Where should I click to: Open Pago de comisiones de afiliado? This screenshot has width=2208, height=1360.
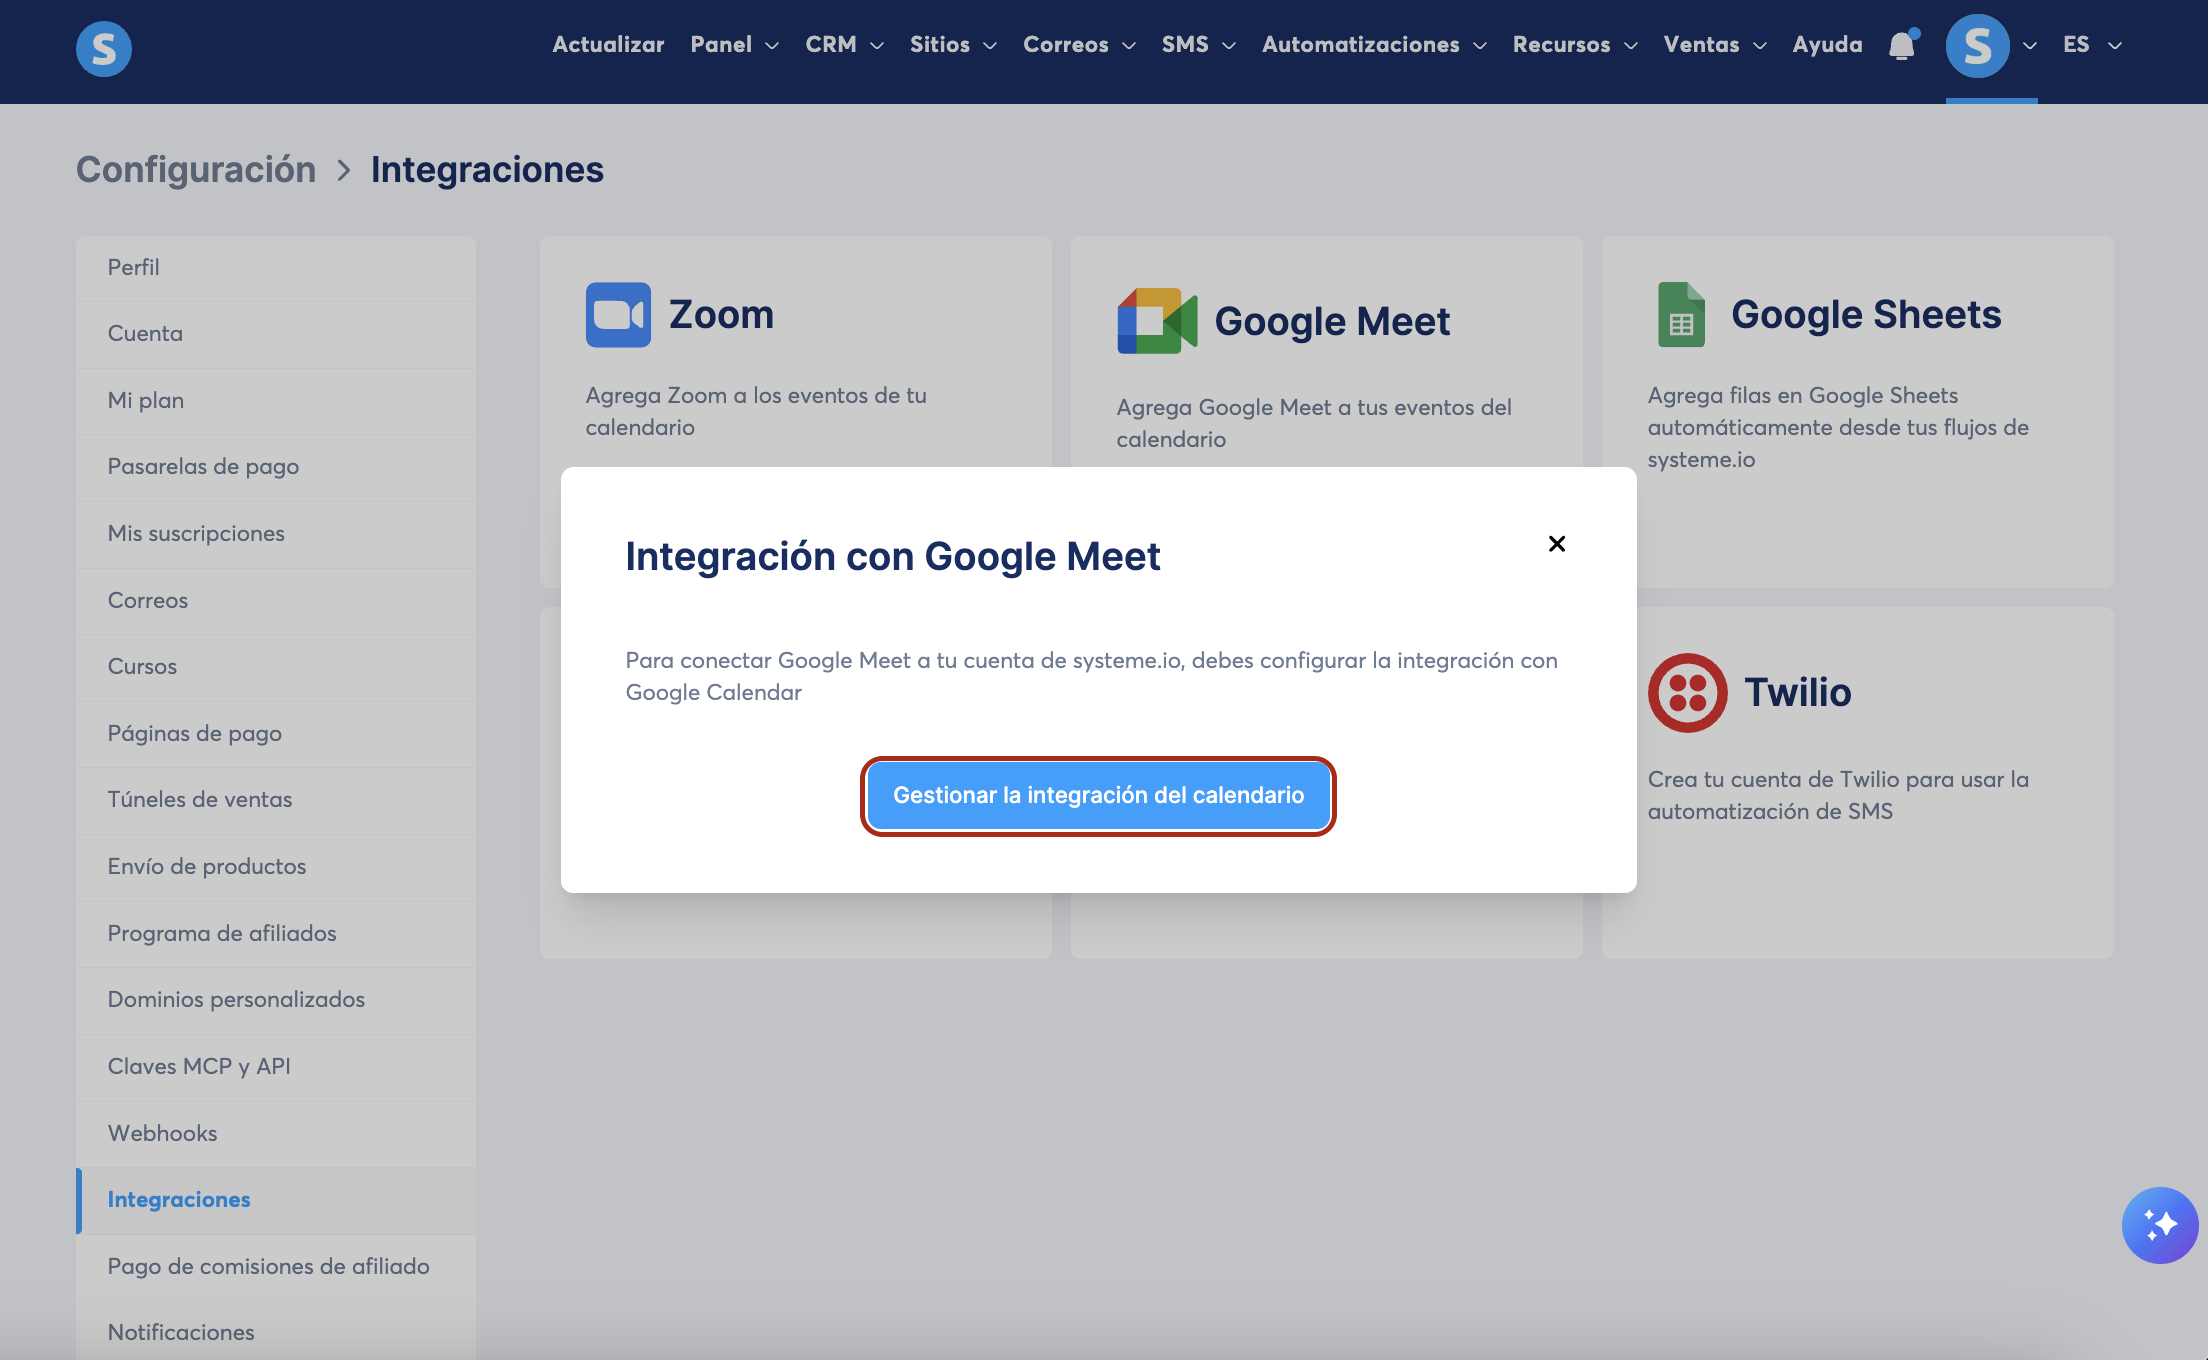click(x=276, y=1267)
